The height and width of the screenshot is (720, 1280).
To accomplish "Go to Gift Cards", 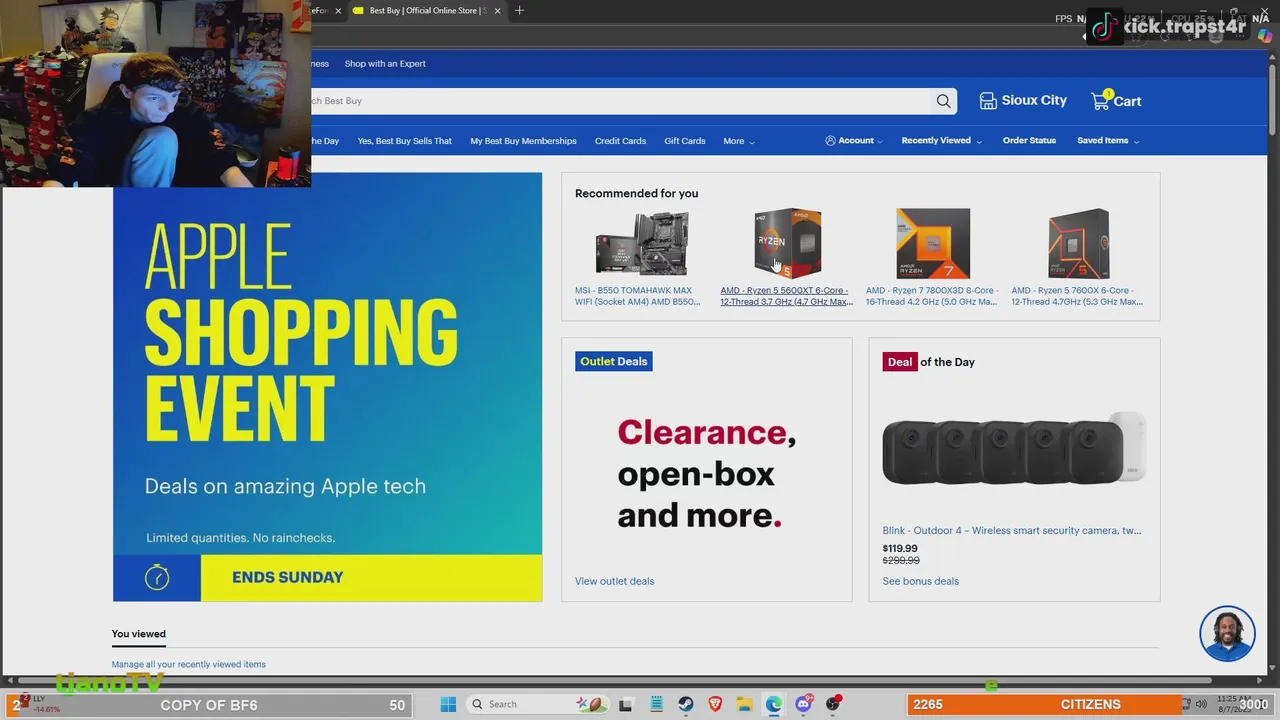I will [x=685, y=141].
